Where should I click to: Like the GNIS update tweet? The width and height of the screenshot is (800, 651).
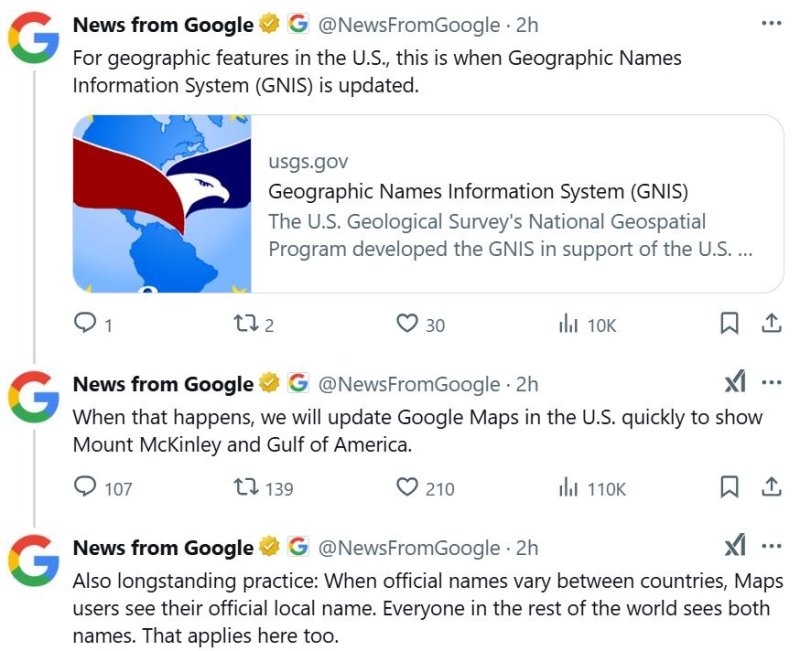coord(407,324)
